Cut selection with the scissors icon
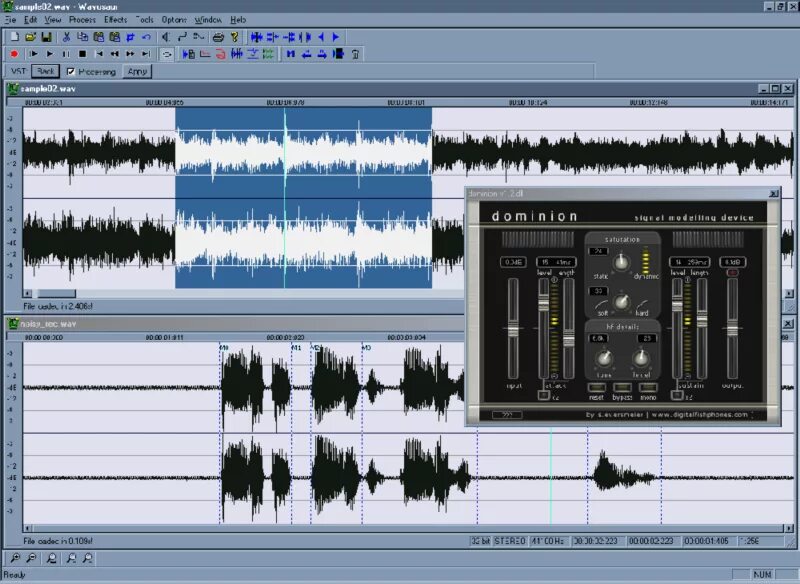This screenshot has width=800, height=584. (x=66, y=37)
